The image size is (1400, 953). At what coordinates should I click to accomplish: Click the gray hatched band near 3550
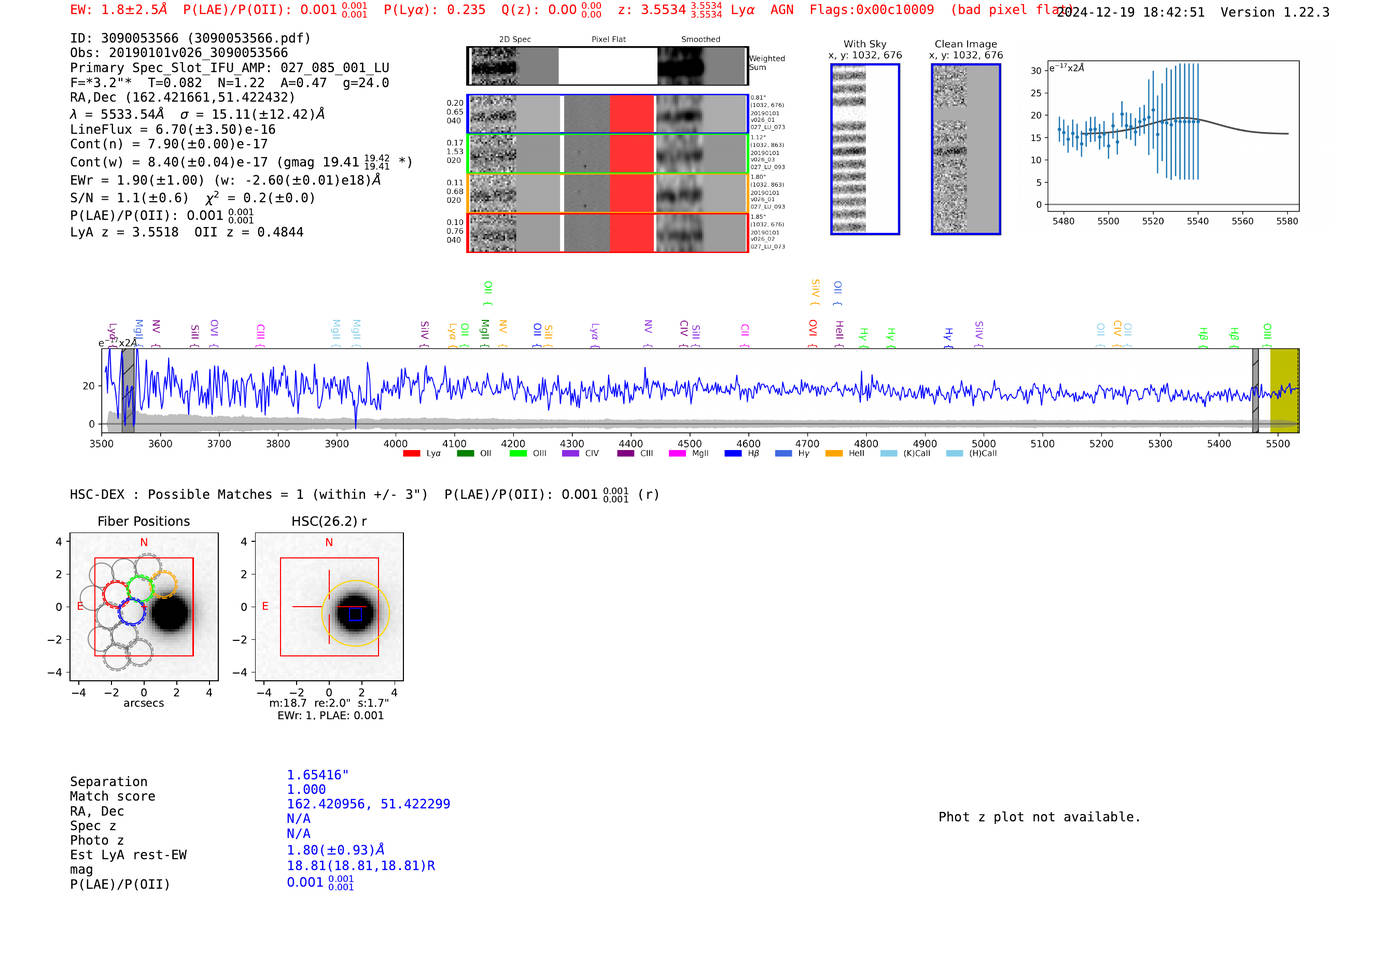tap(129, 390)
